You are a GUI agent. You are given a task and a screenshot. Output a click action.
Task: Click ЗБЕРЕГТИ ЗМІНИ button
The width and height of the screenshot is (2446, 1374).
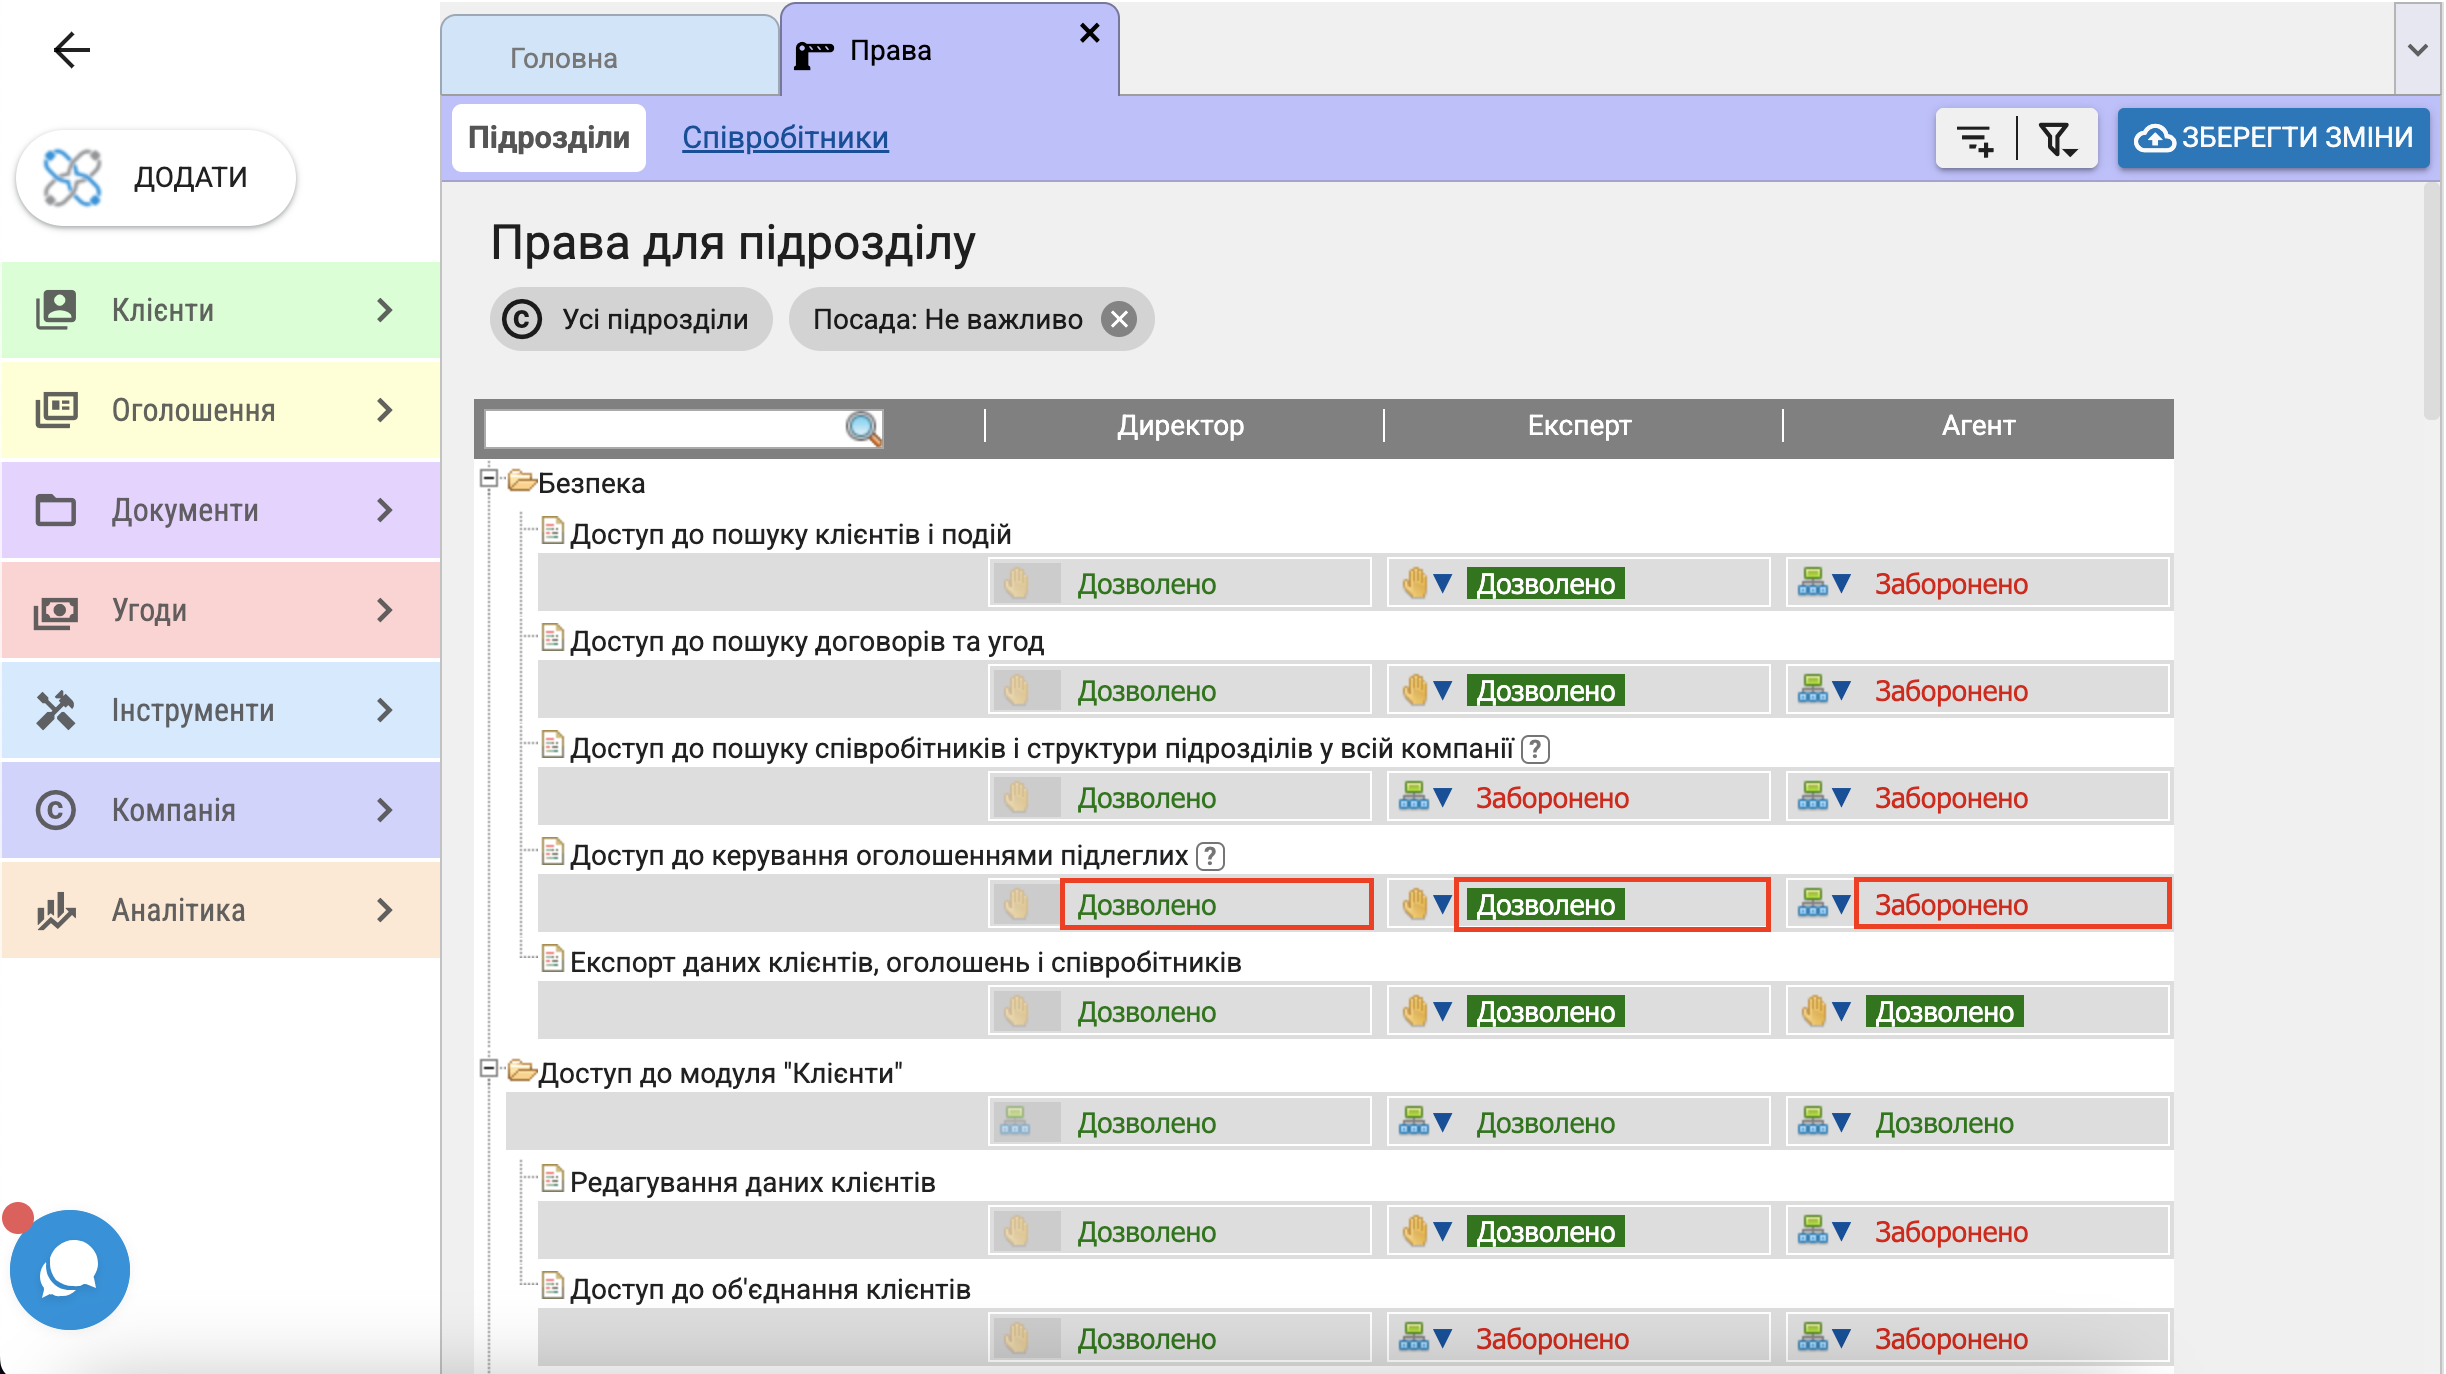click(2273, 138)
